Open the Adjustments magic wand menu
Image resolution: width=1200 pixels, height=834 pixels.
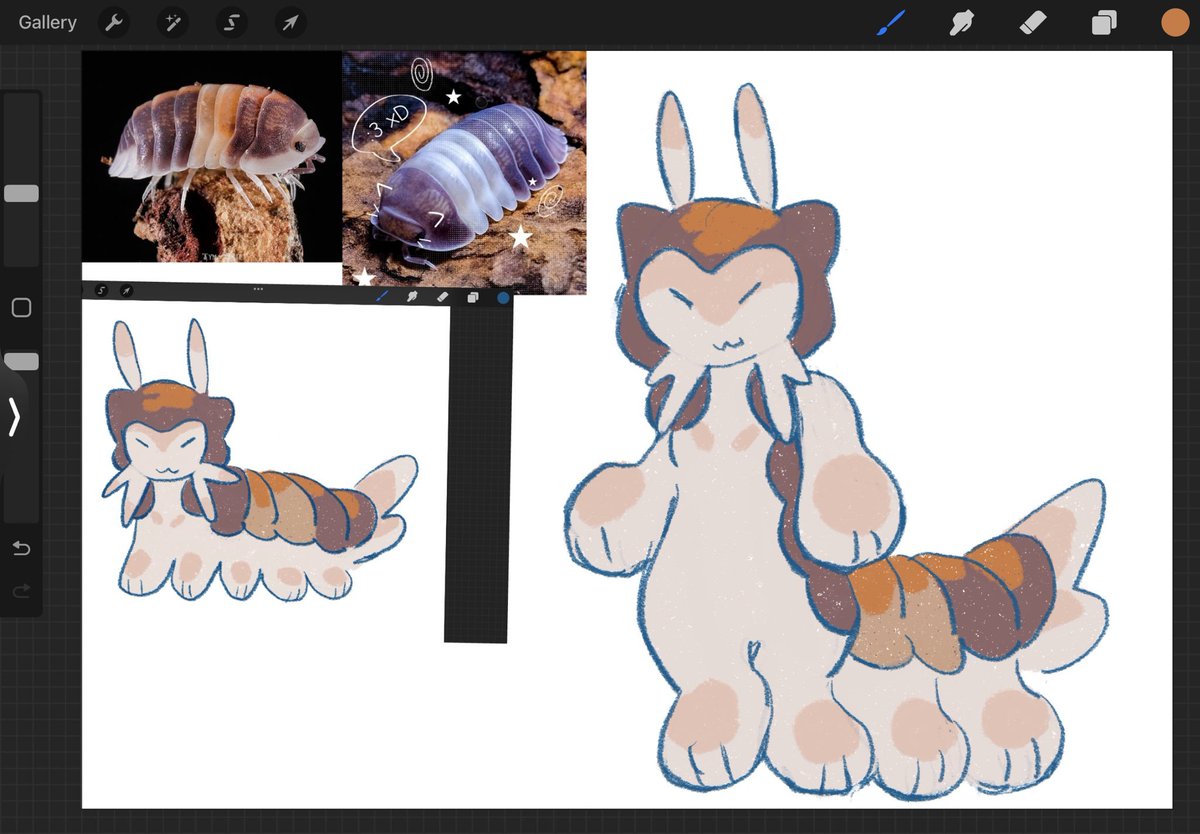172,22
